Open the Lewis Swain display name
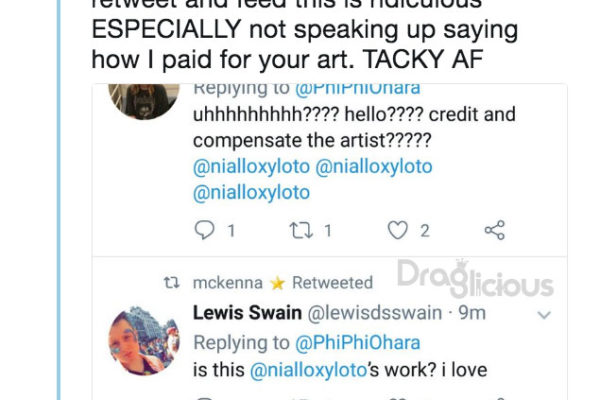The image size is (600, 400). click(247, 313)
